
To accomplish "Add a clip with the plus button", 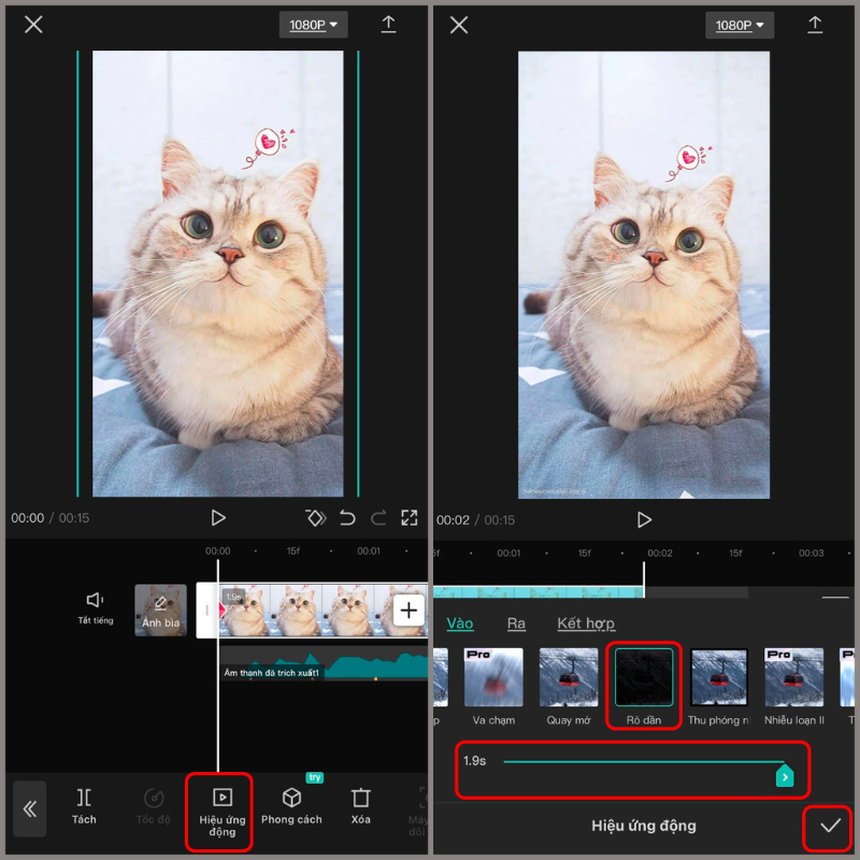I will (x=409, y=610).
